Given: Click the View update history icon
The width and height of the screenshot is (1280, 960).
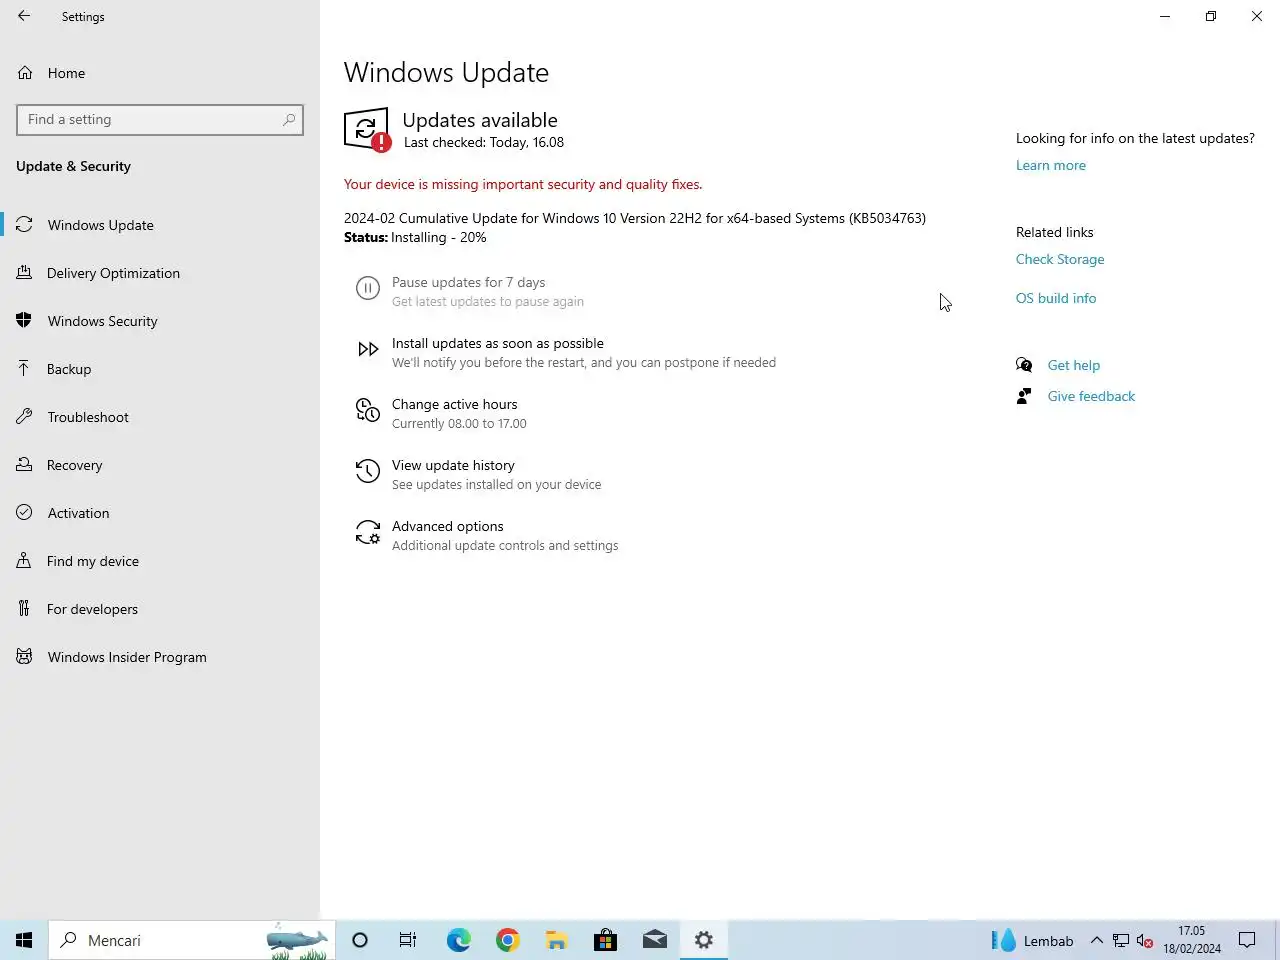Looking at the screenshot, I should pyautogui.click(x=368, y=471).
